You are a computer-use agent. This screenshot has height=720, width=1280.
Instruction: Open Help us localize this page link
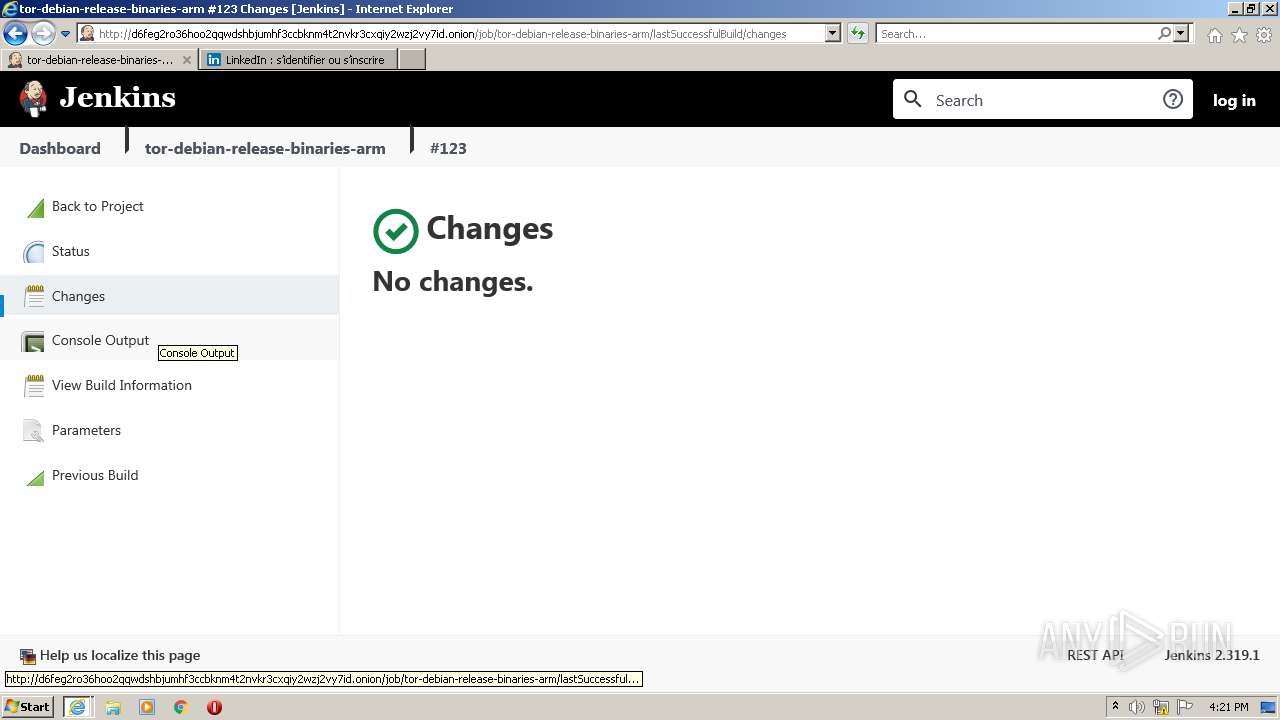pyautogui.click(x=120, y=655)
